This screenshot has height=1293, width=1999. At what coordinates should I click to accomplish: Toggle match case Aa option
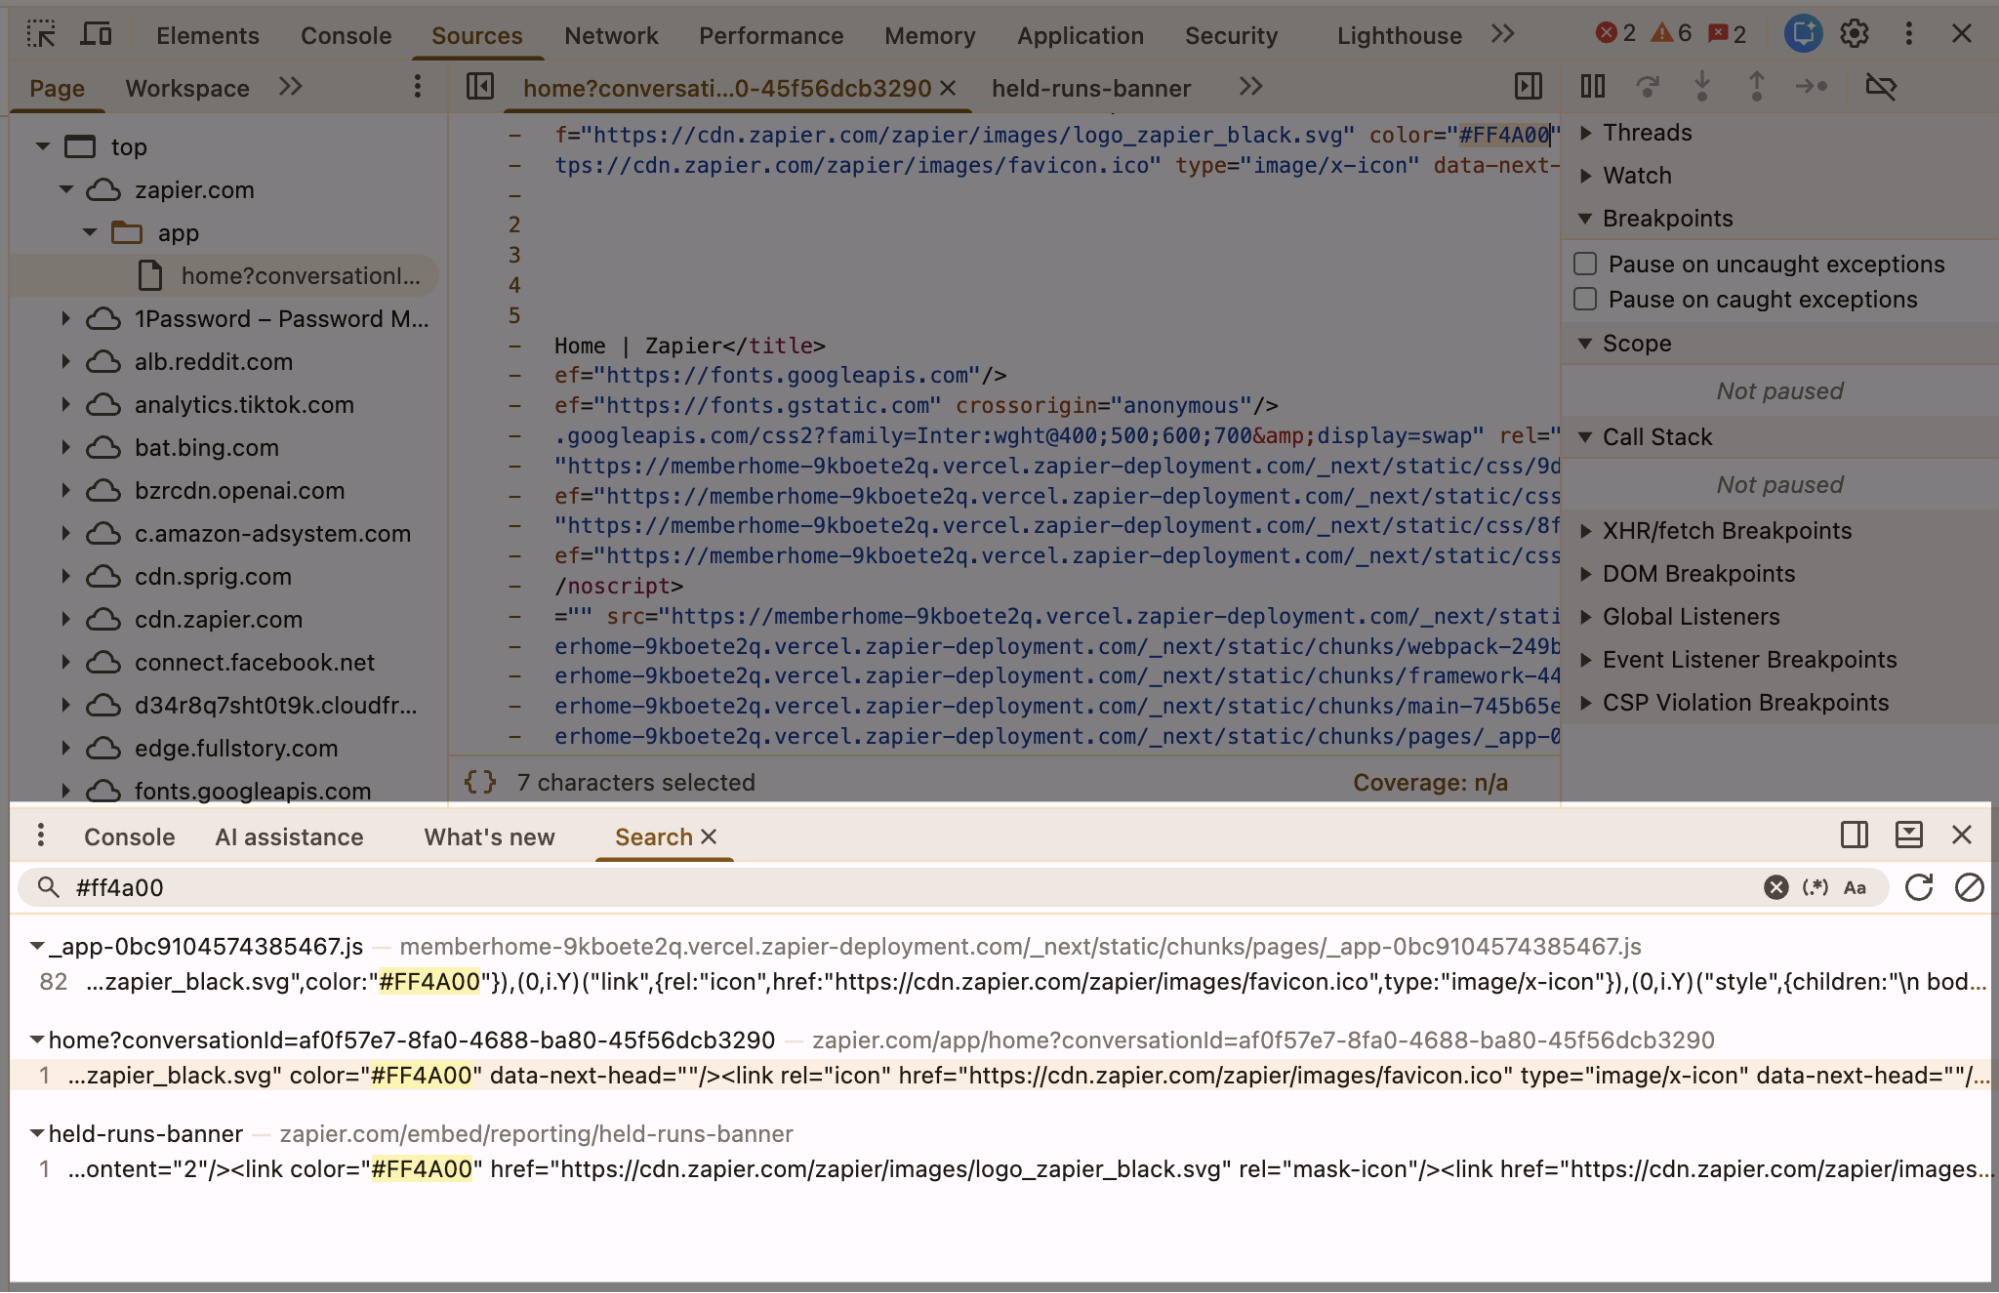1855,887
